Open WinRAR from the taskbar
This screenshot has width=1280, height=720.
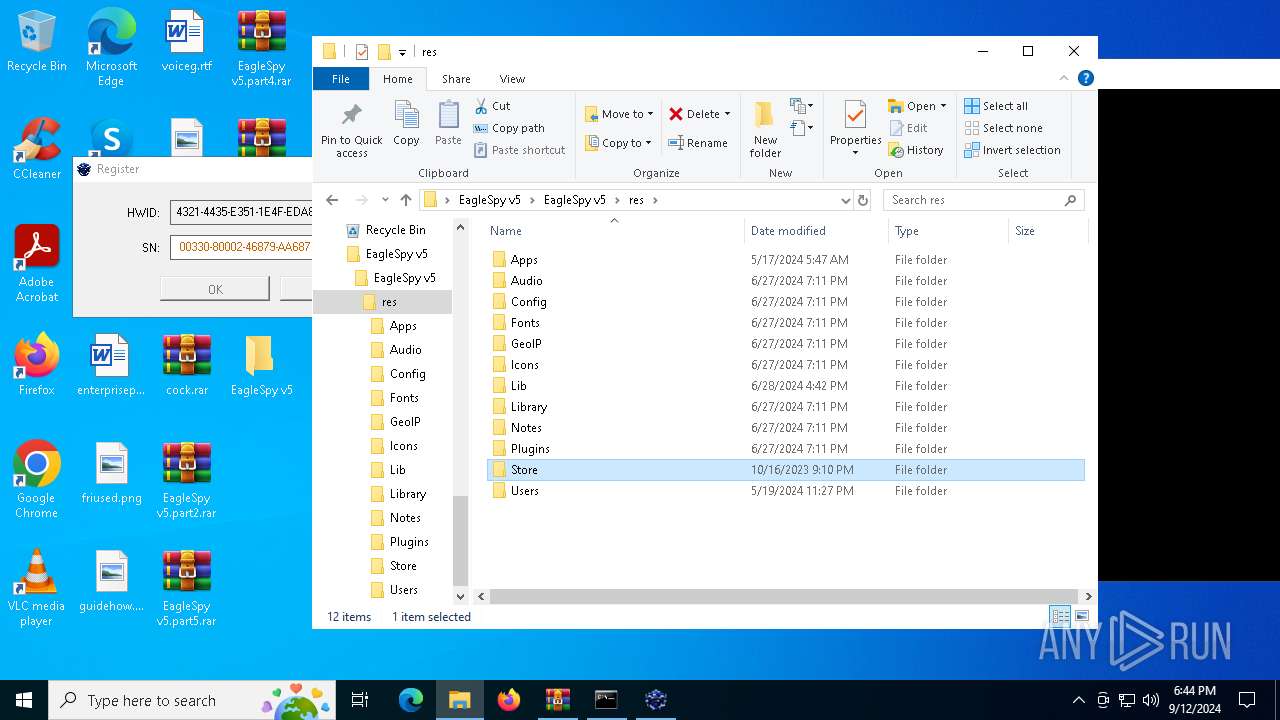point(557,700)
